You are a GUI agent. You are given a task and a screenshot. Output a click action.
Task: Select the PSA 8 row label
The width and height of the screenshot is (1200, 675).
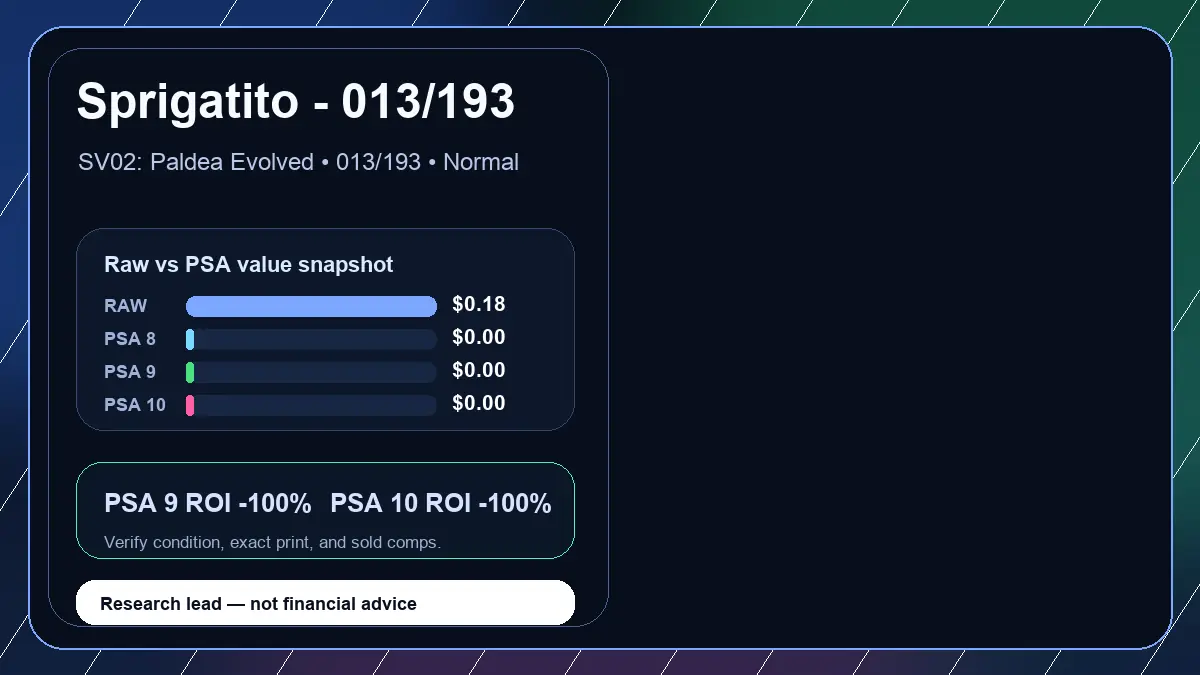pos(130,339)
